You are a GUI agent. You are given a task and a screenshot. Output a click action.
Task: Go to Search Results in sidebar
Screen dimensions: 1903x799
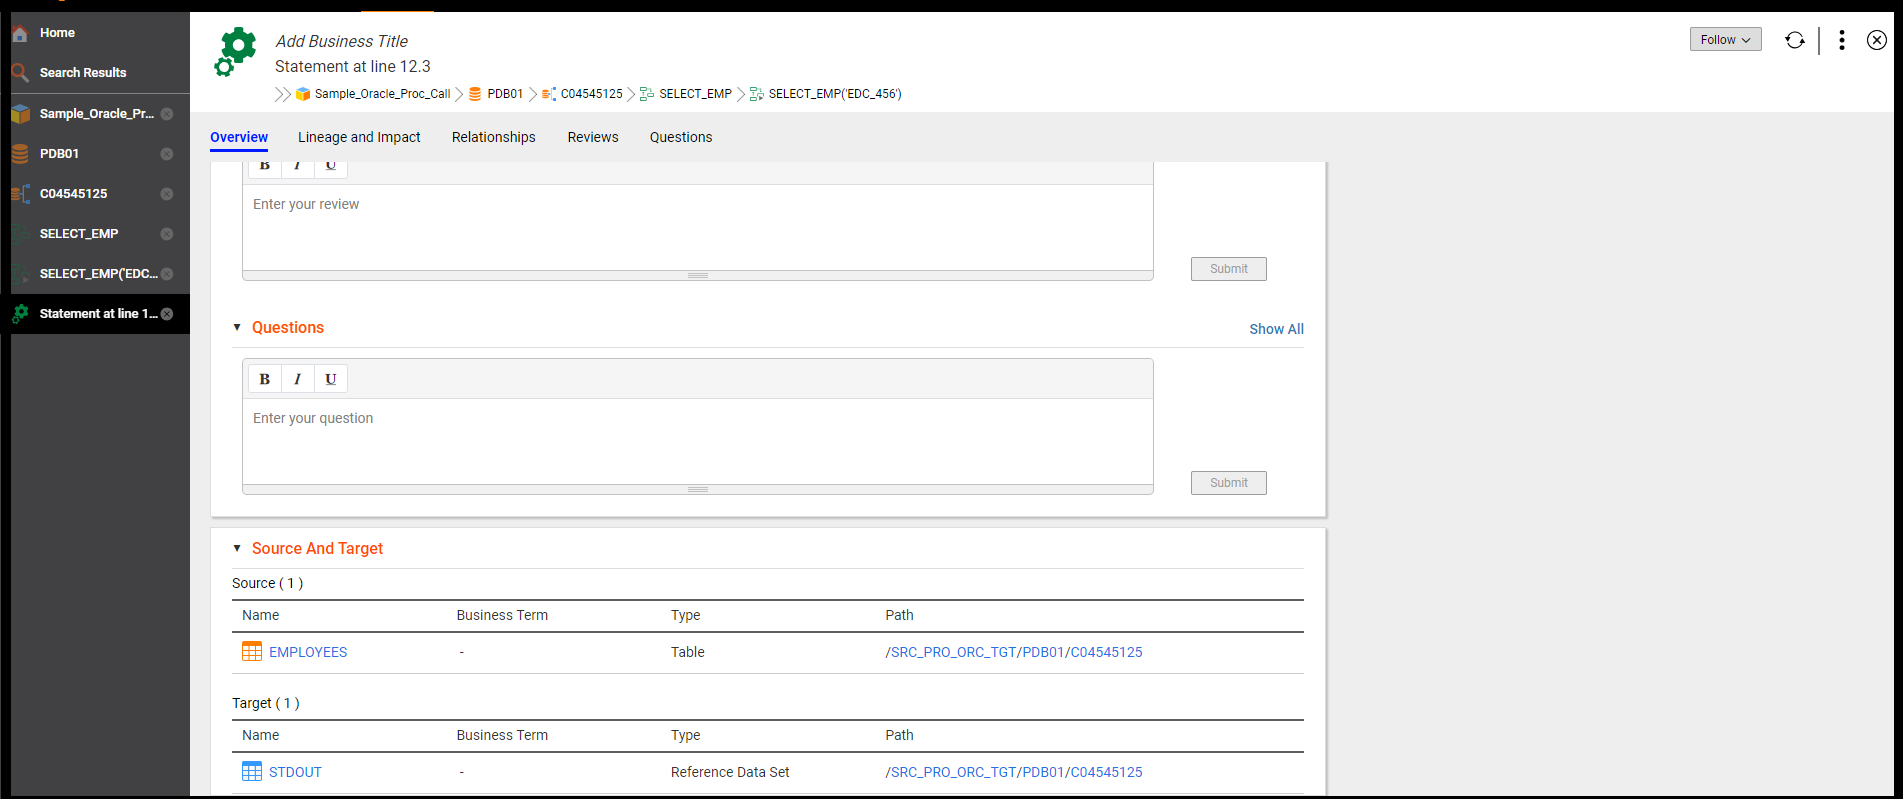tap(83, 73)
